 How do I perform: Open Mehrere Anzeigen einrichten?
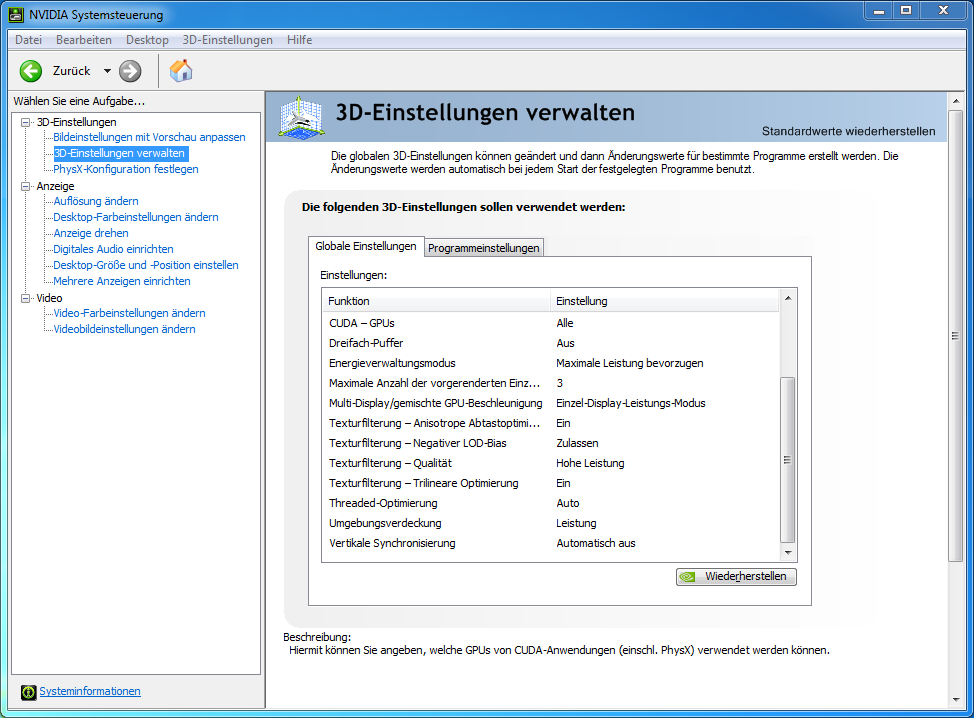click(122, 281)
